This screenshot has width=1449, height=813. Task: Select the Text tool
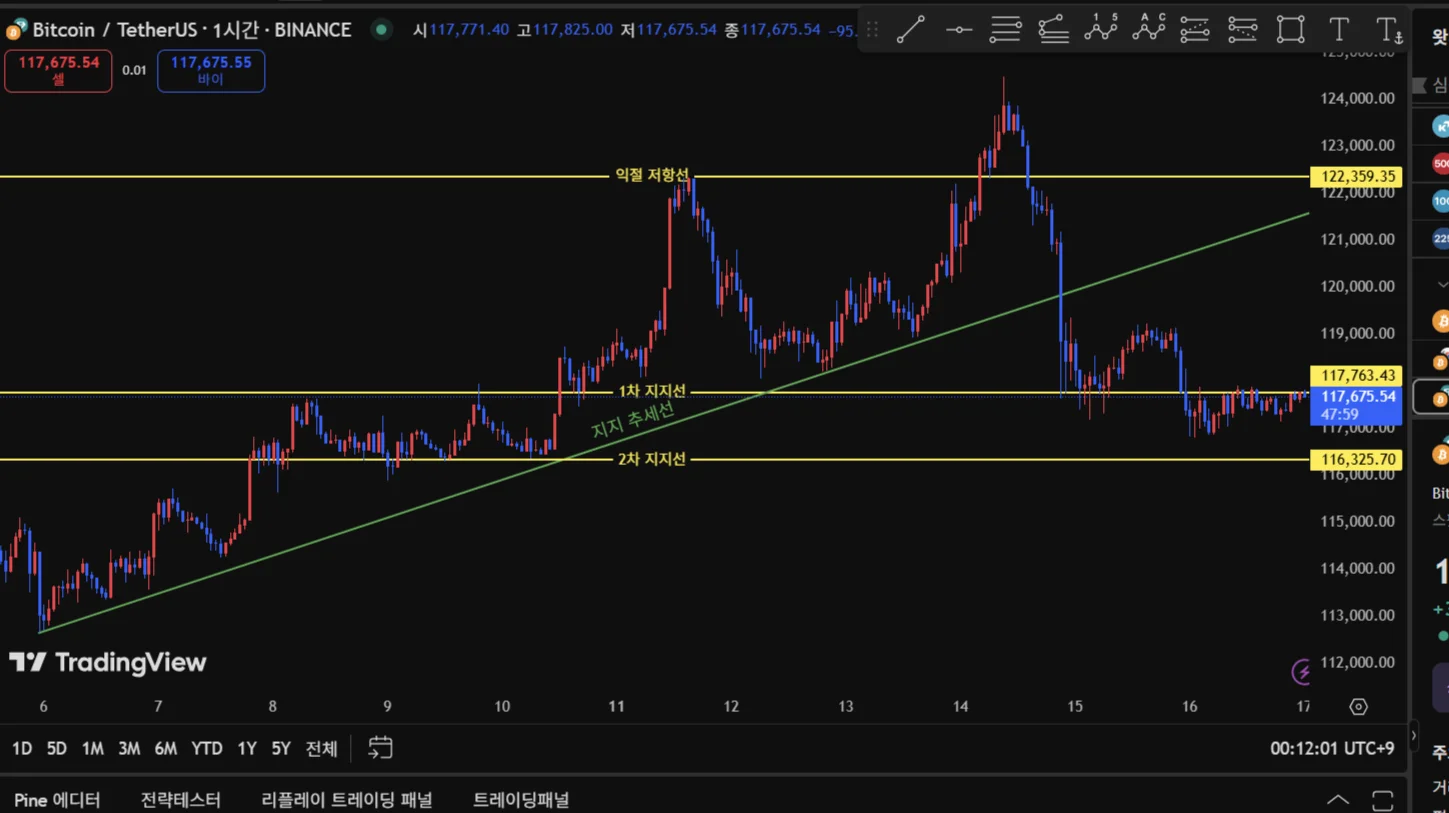click(x=1338, y=30)
